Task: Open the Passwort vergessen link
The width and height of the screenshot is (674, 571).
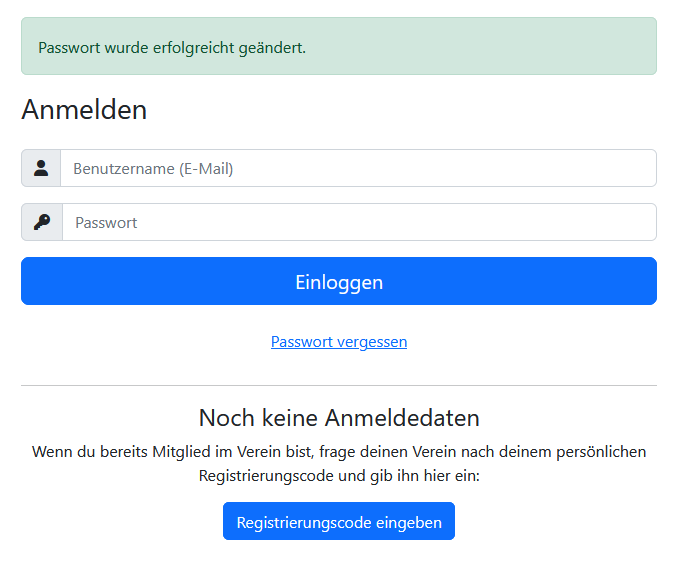Action: (x=338, y=342)
